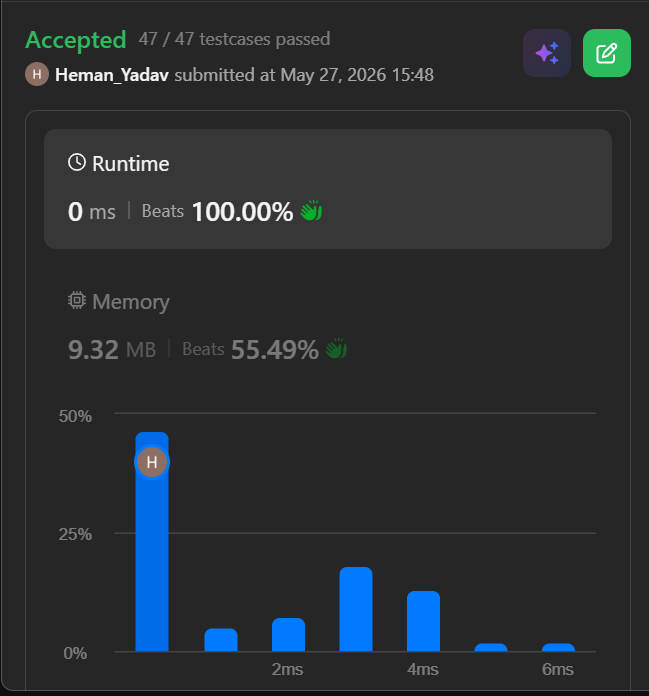Click the '0%' axis label
The image size is (649, 696).
(x=75, y=653)
